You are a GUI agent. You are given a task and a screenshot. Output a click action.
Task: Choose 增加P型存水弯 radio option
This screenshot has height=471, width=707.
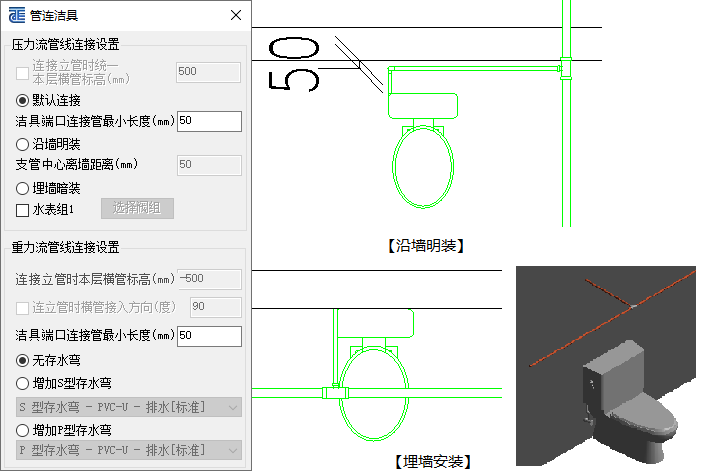tap(22, 430)
